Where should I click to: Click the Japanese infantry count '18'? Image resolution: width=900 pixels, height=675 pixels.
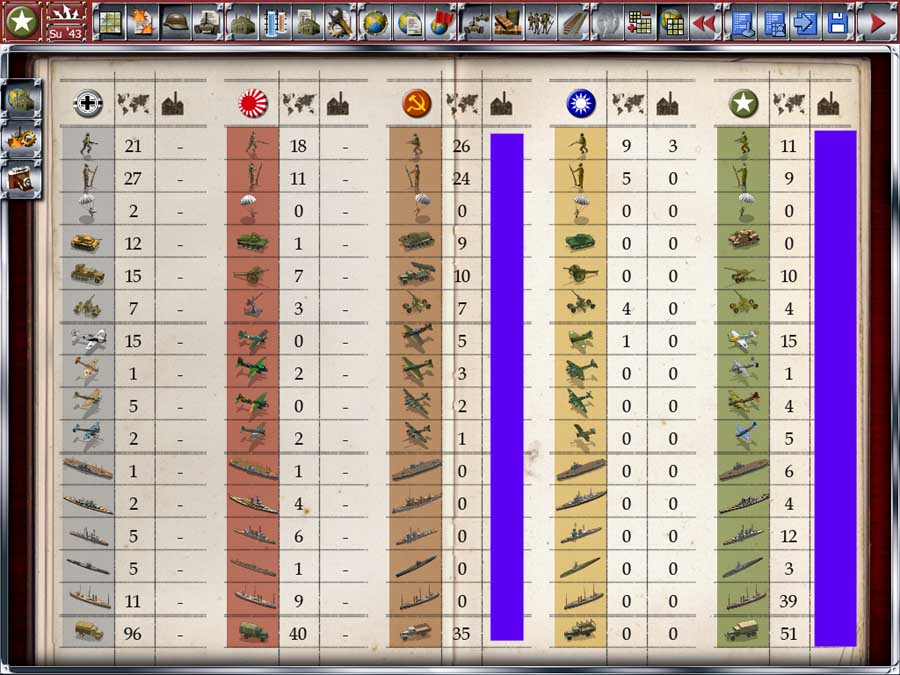(298, 146)
